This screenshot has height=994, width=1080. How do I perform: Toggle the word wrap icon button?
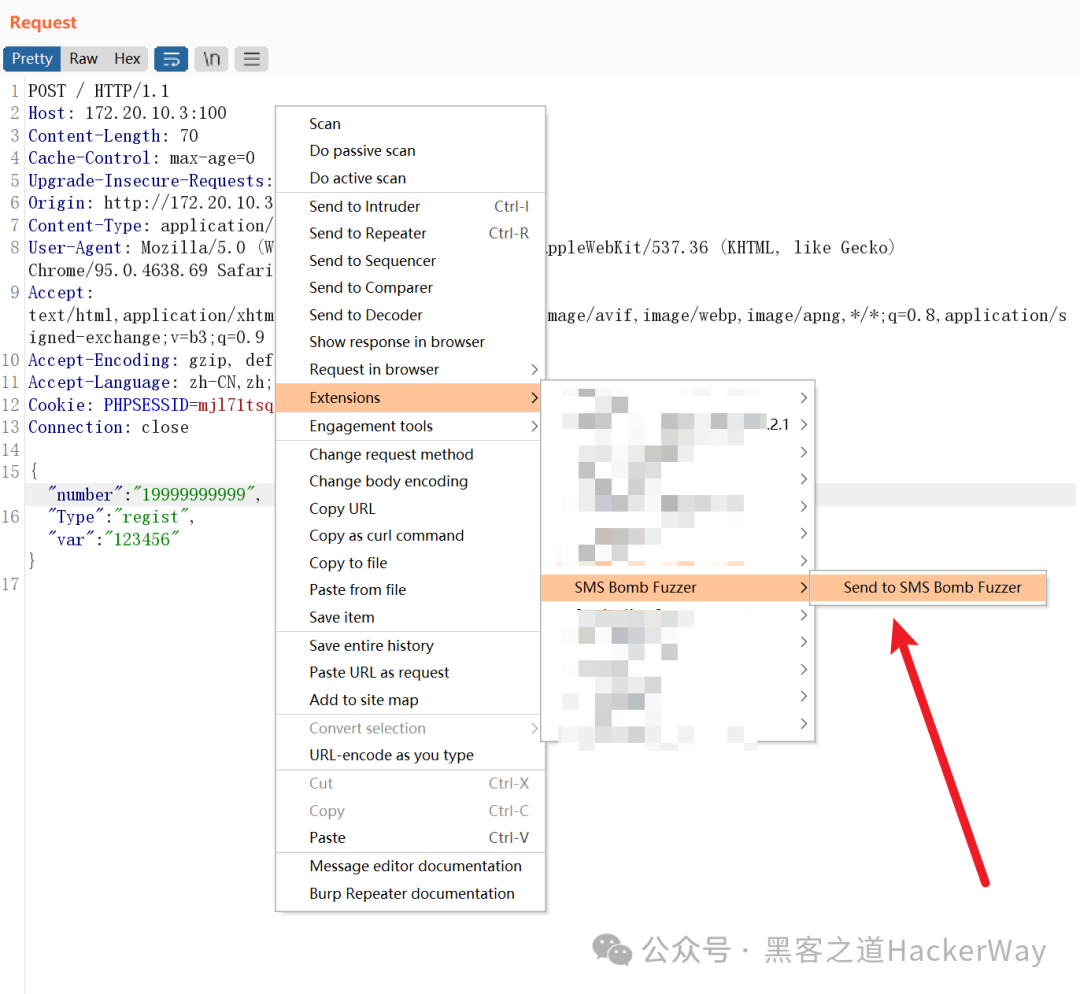click(171, 59)
